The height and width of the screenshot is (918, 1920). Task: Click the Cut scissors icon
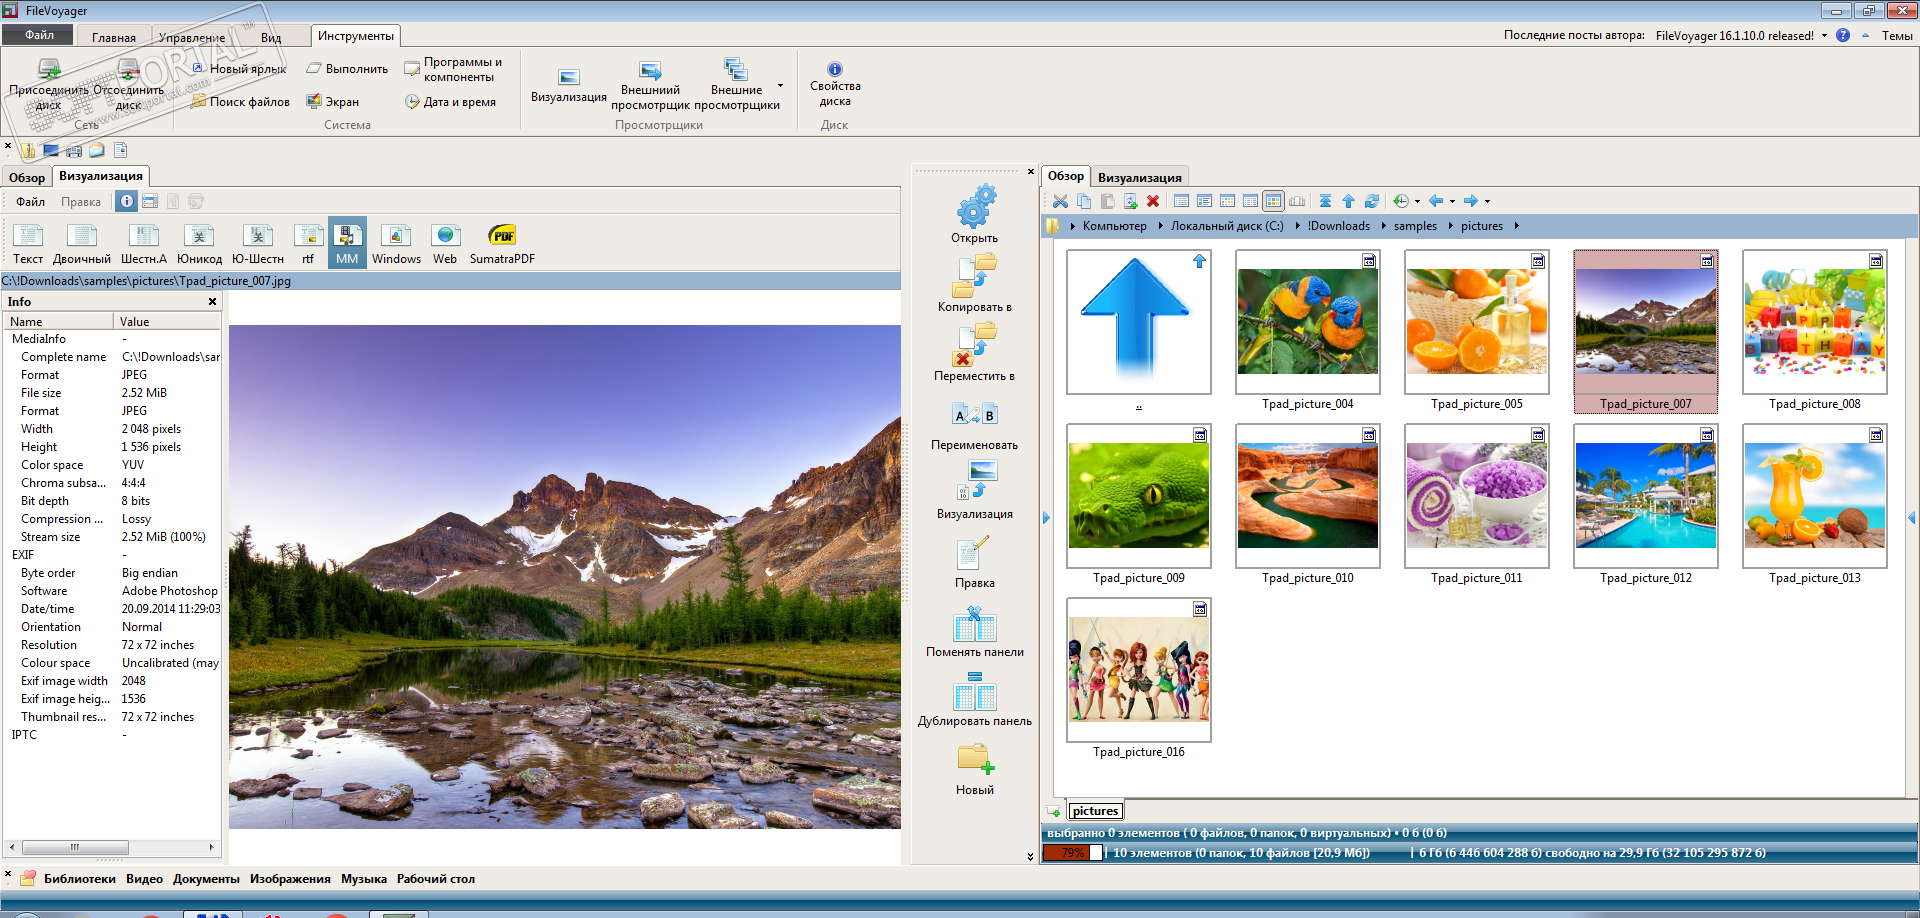coord(1060,201)
